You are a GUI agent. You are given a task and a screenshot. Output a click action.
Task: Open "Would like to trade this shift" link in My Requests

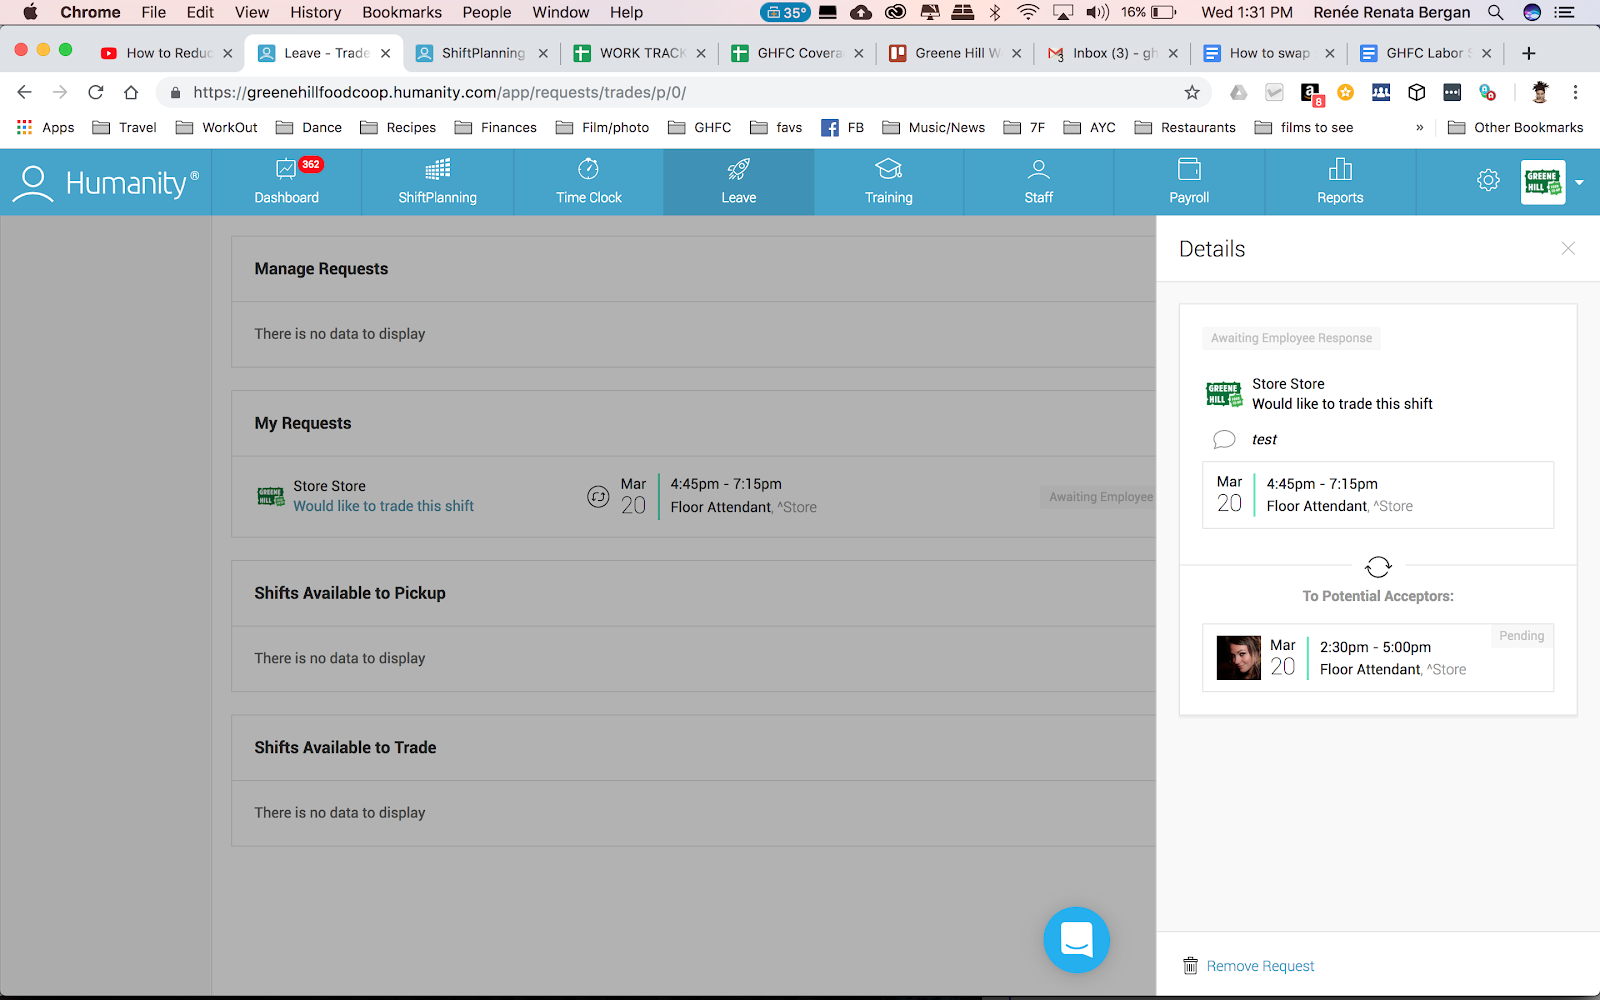(383, 506)
